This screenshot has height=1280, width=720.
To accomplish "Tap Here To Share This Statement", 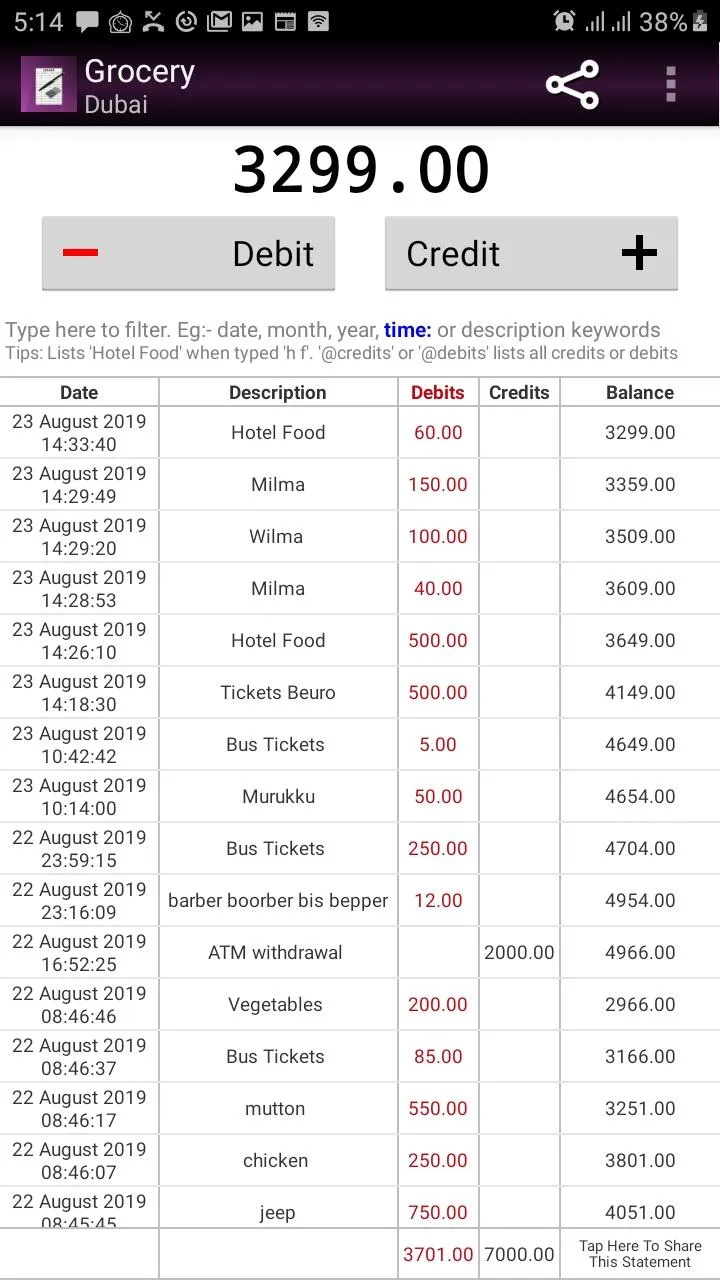I will pos(640,1254).
